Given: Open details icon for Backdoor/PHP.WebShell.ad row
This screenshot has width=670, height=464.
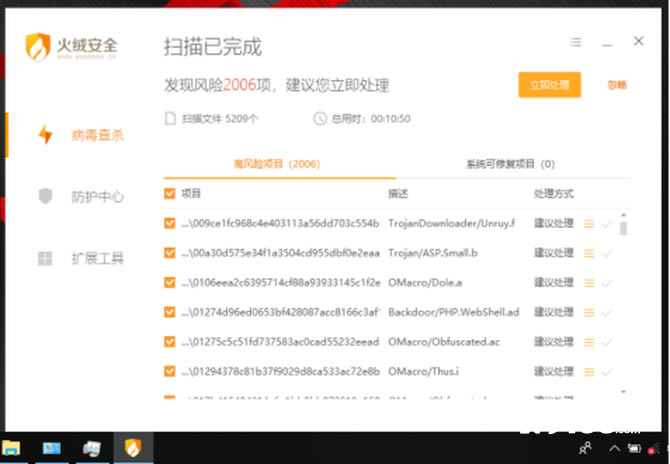Looking at the screenshot, I should click(589, 312).
